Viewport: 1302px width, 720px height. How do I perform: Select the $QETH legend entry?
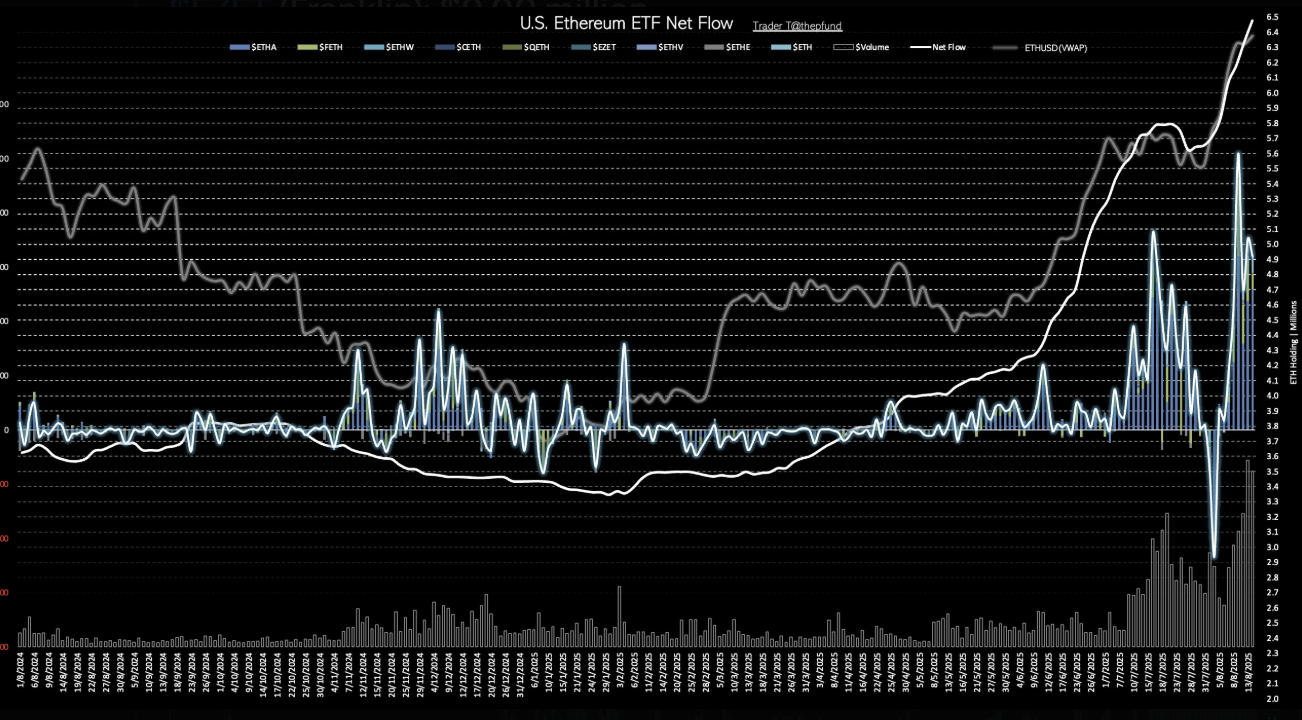click(x=538, y=47)
